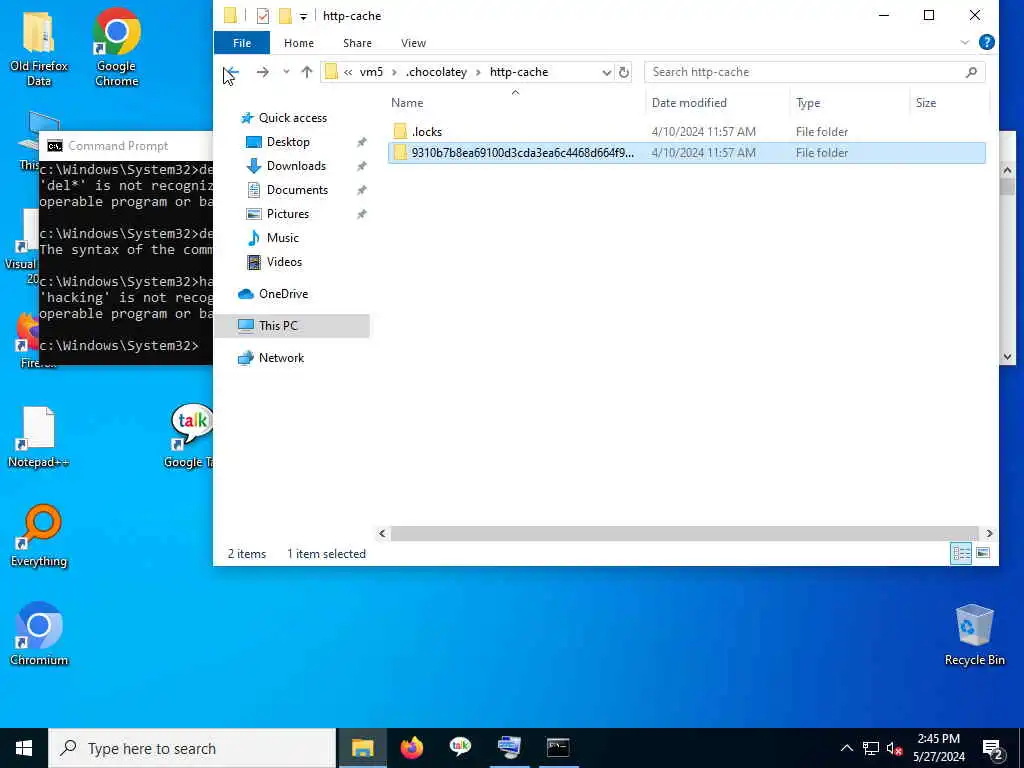Select the 9310b7b8ea69100d3cda3ea6c4468d664f9 folder
This screenshot has height=768, width=1024.
pos(686,153)
